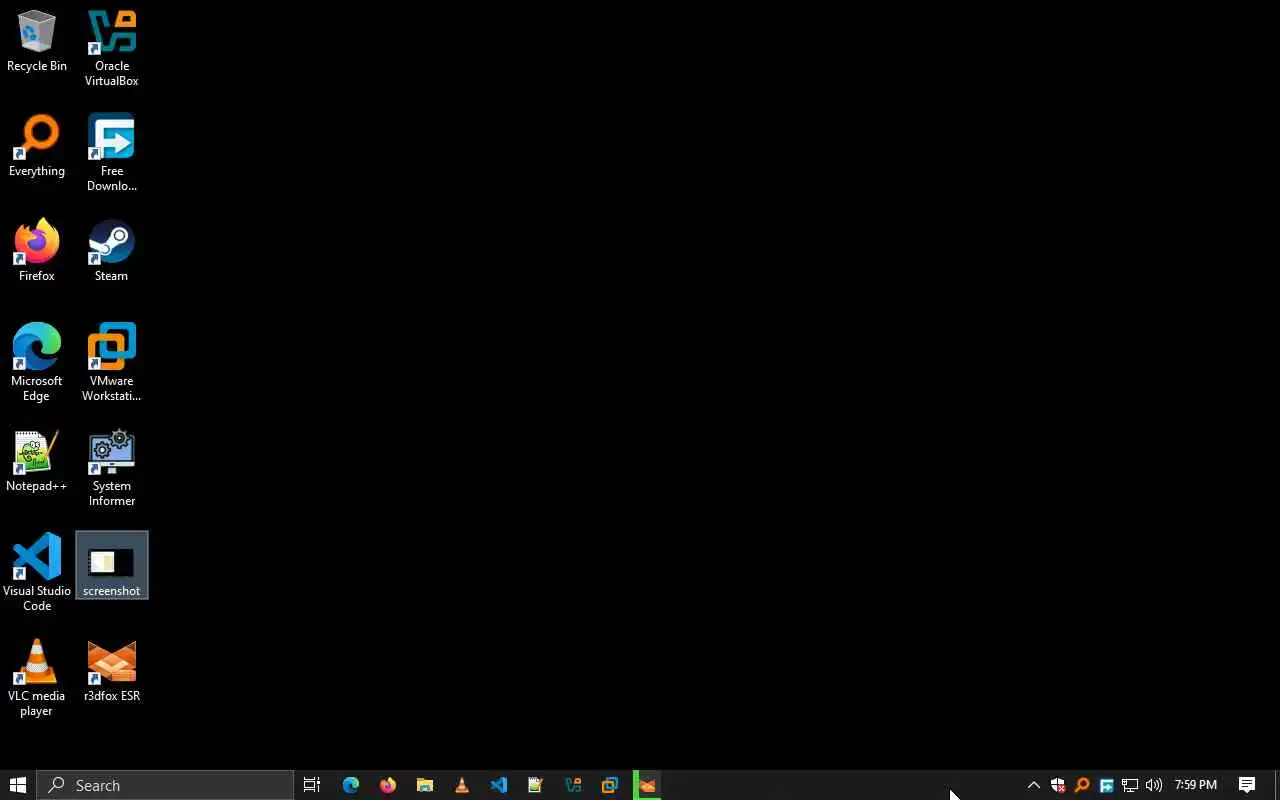Click the taskbar Search box
The image size is (1280, 800).
click(165, 785)
